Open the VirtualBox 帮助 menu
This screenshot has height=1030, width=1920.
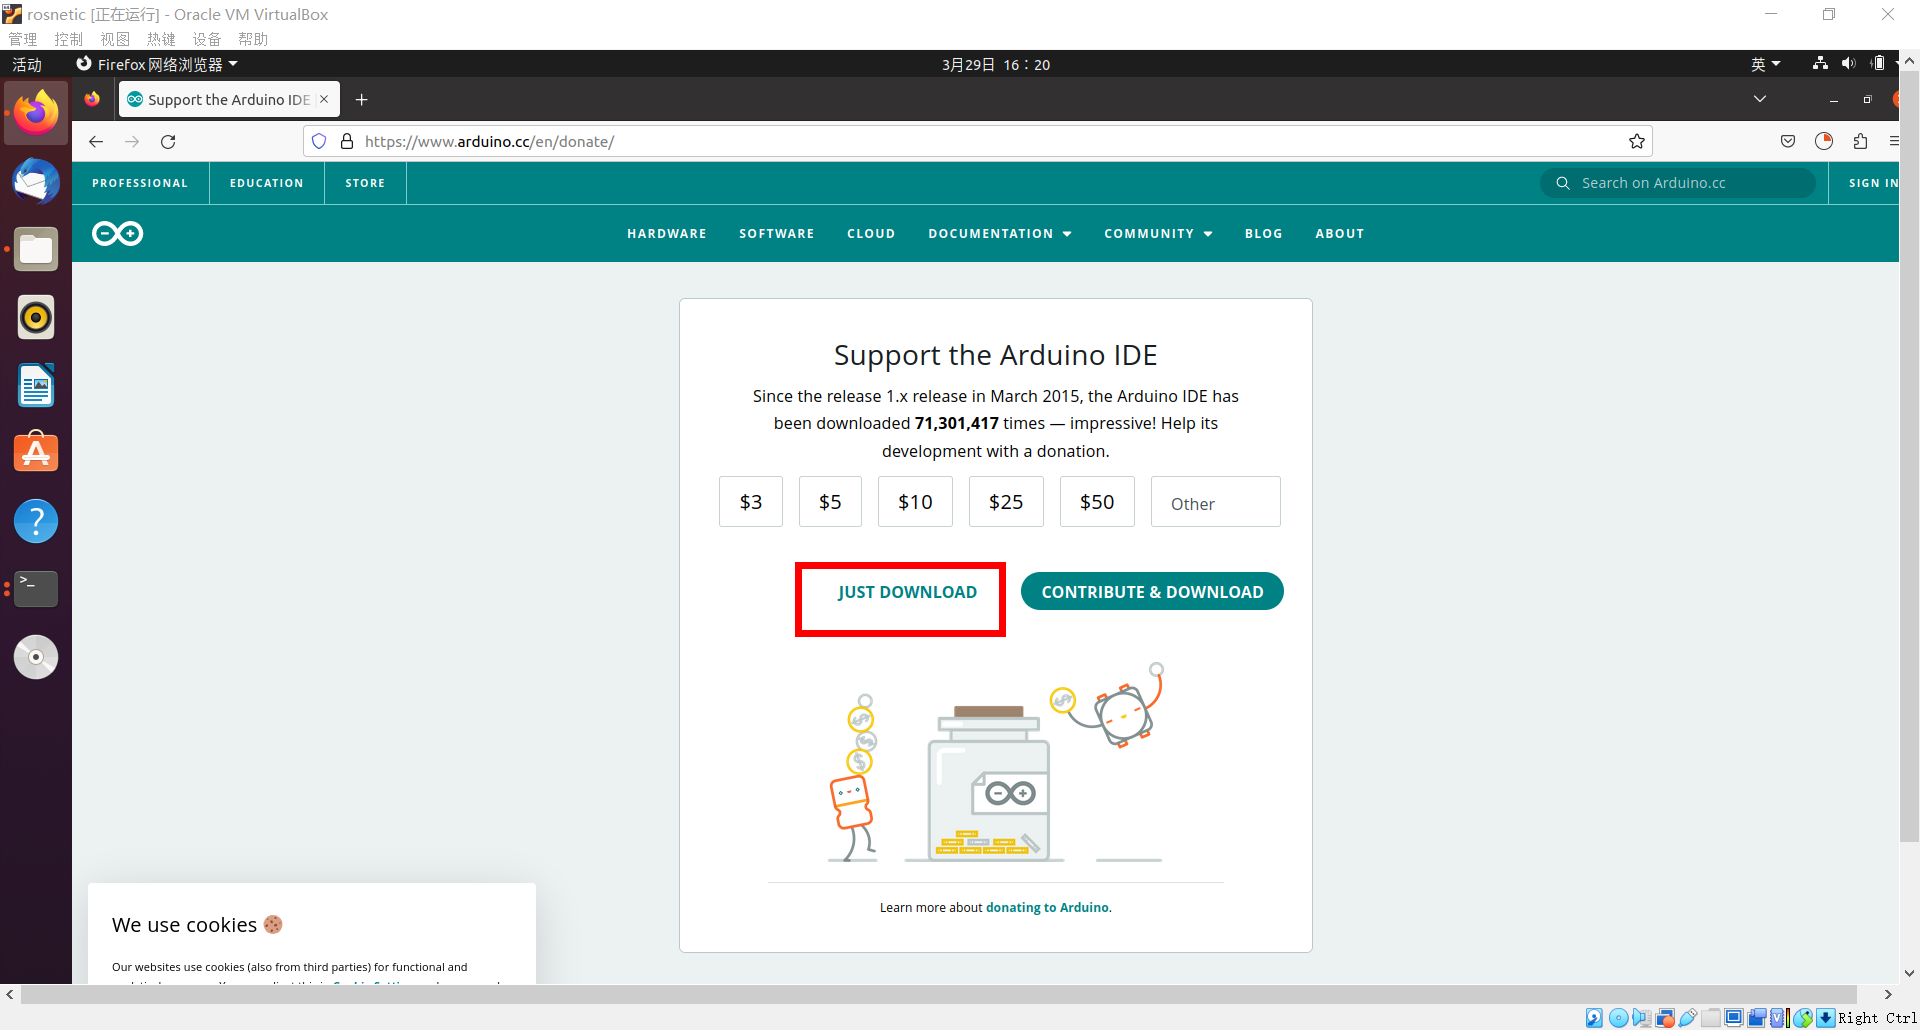253,39
